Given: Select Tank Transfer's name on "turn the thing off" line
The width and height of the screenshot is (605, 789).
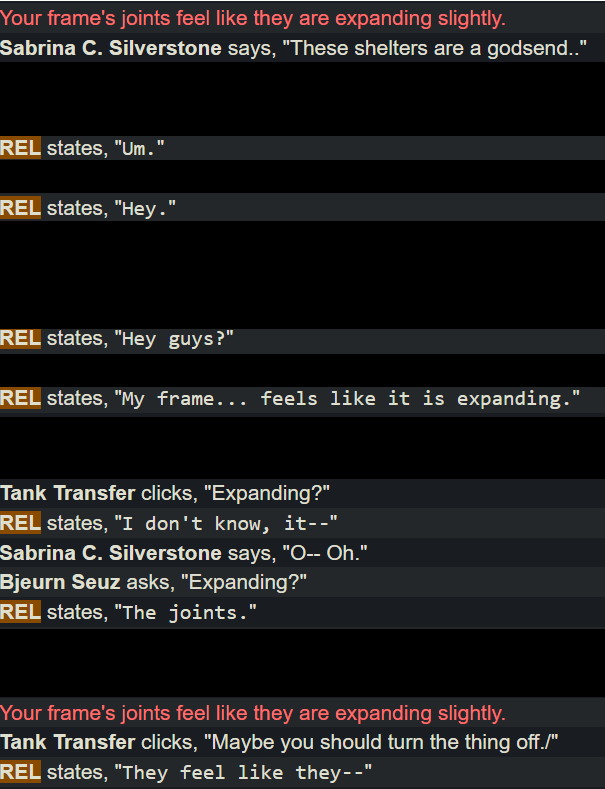Looking at the screenshot, I should pos(67,742).
